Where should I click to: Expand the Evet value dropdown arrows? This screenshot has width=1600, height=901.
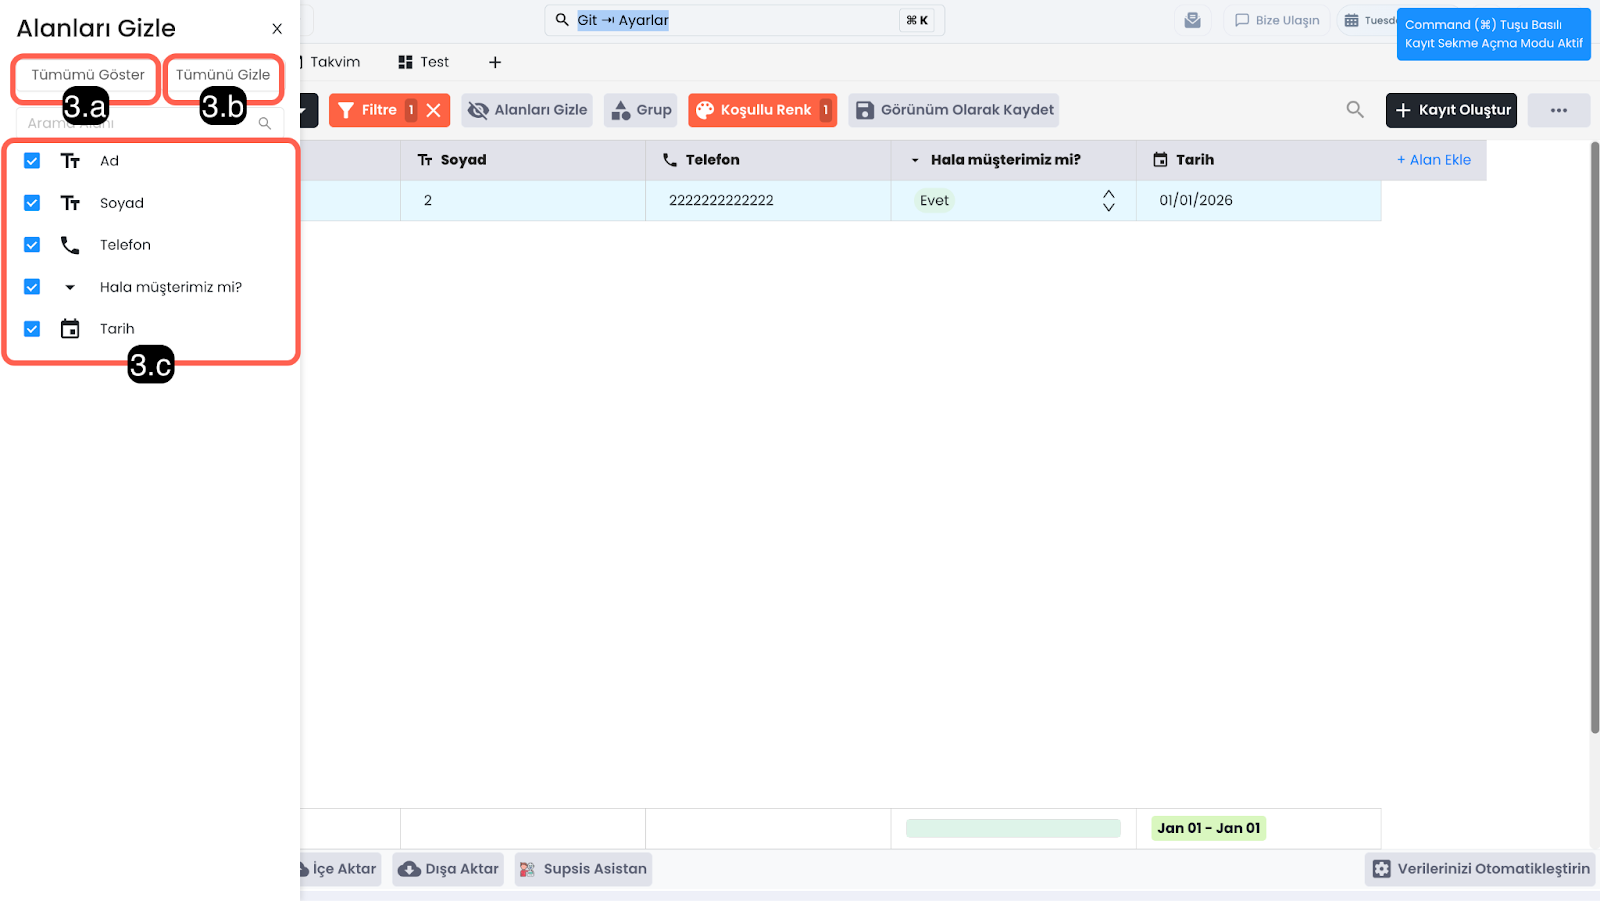pyautogui.click(x=1108, y=200)
